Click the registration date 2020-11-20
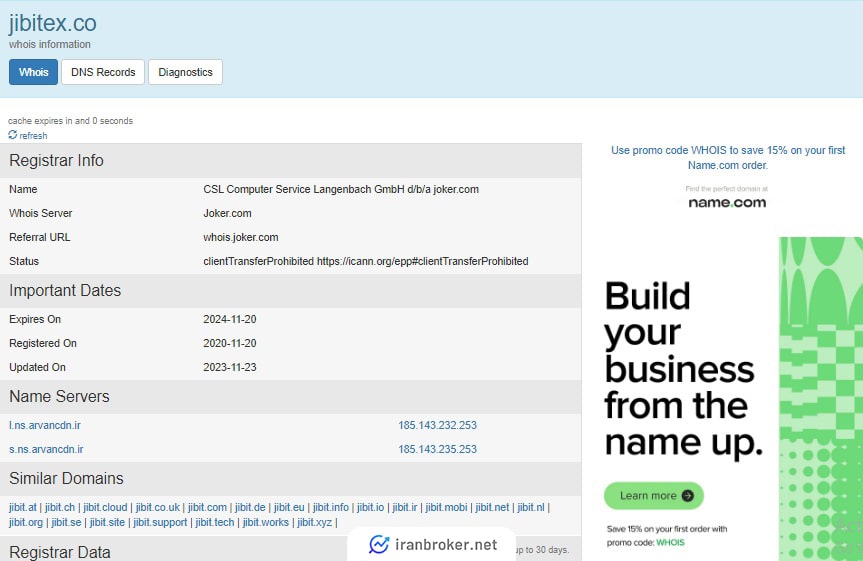Viewport: 863px width, 561px height. tap(230, 343)
